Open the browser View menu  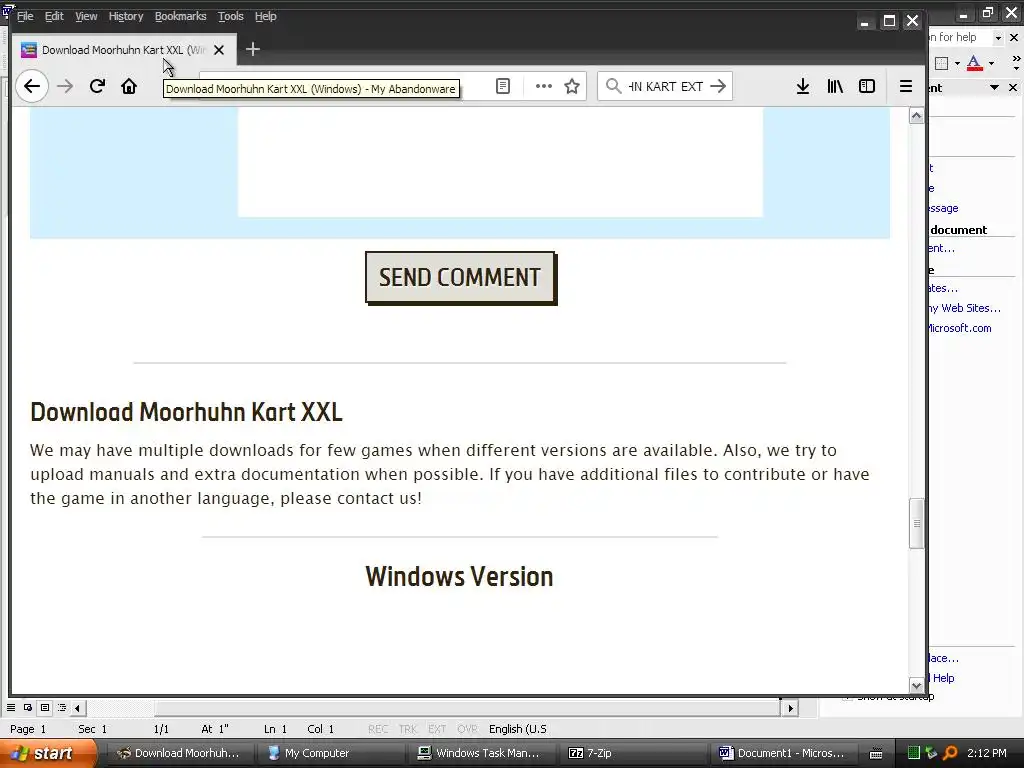click(86, 16)
